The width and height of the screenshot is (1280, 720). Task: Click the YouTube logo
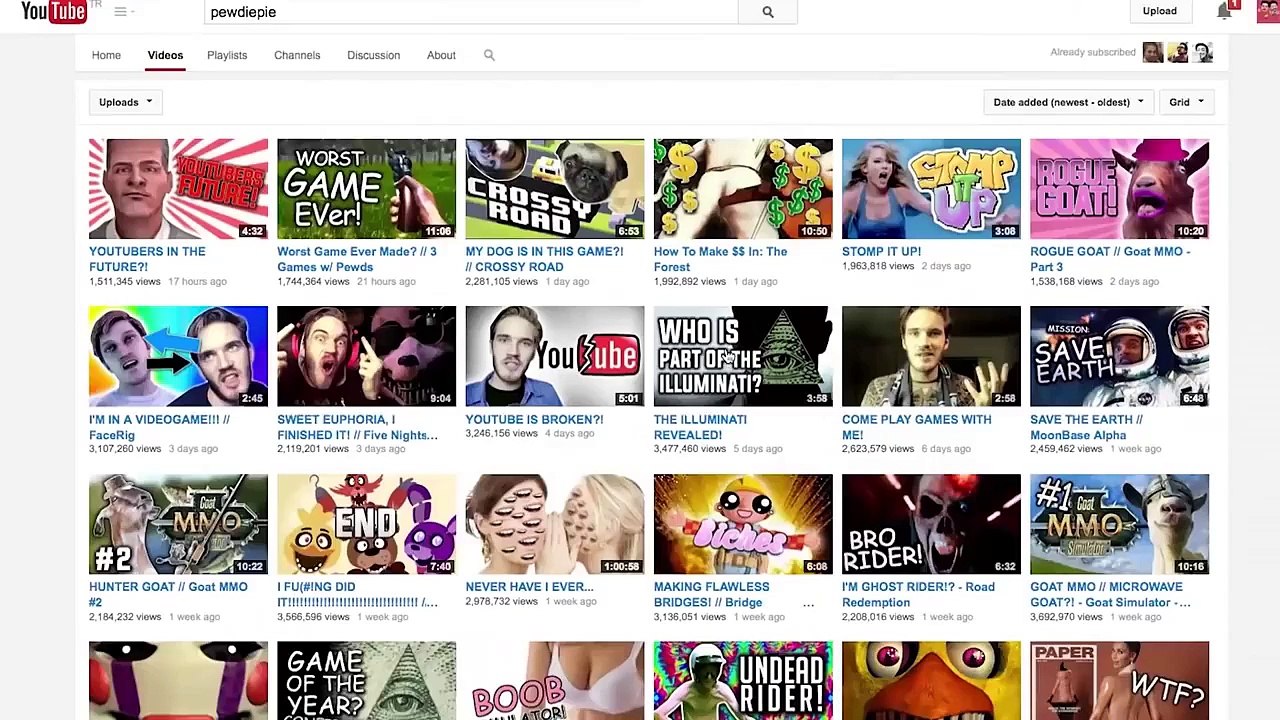click(54, 11)
